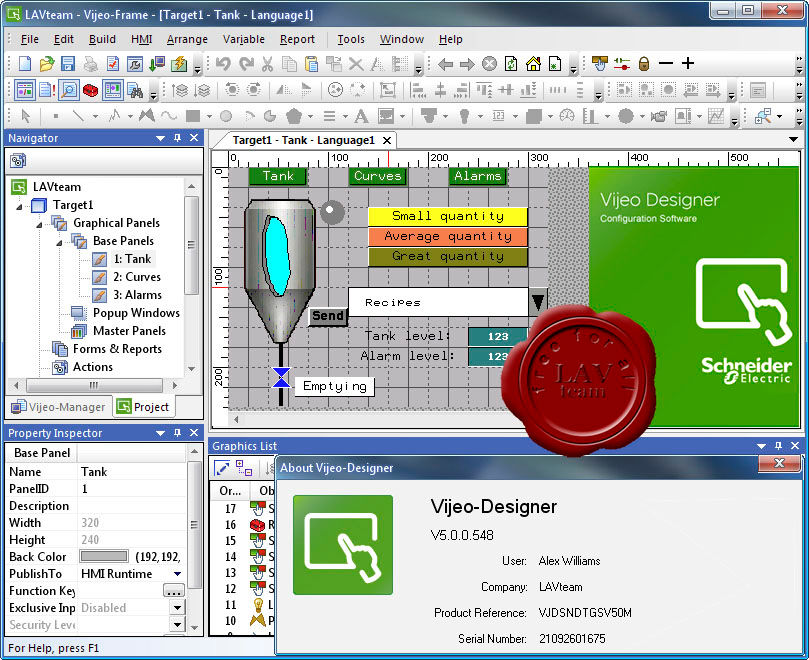Click the Back arrow navigation icon
Image resolution: width=809 pixels, height=660 pixels.
(x=445, y=64)
